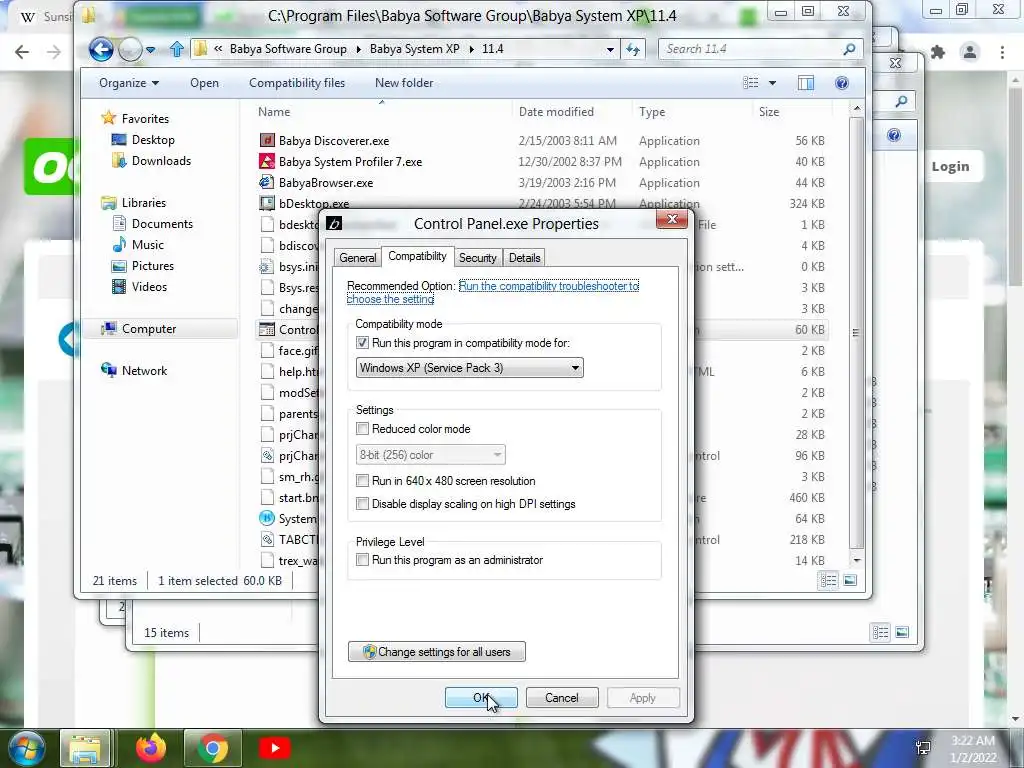Select the System file with blue icon
1024x768 pixels.
266,519
